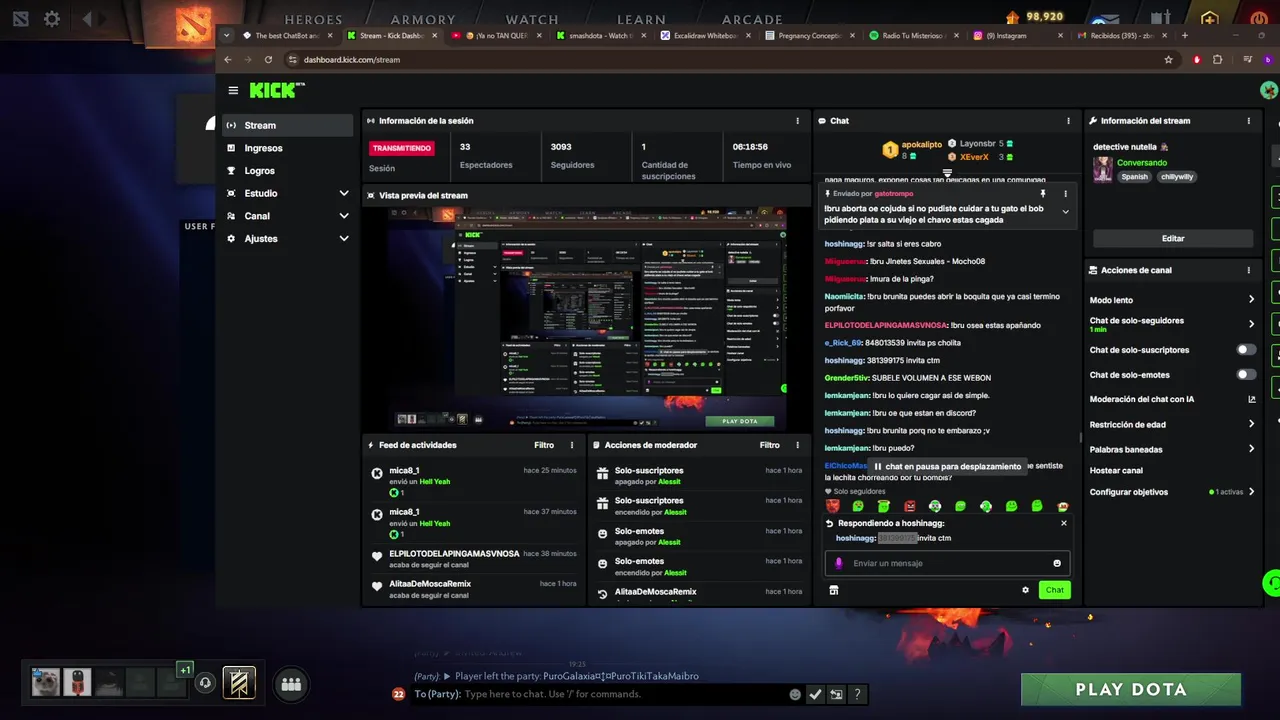1280x720 pixels.
Task: Open session info panel options menu
Action: tap(797, 121)
